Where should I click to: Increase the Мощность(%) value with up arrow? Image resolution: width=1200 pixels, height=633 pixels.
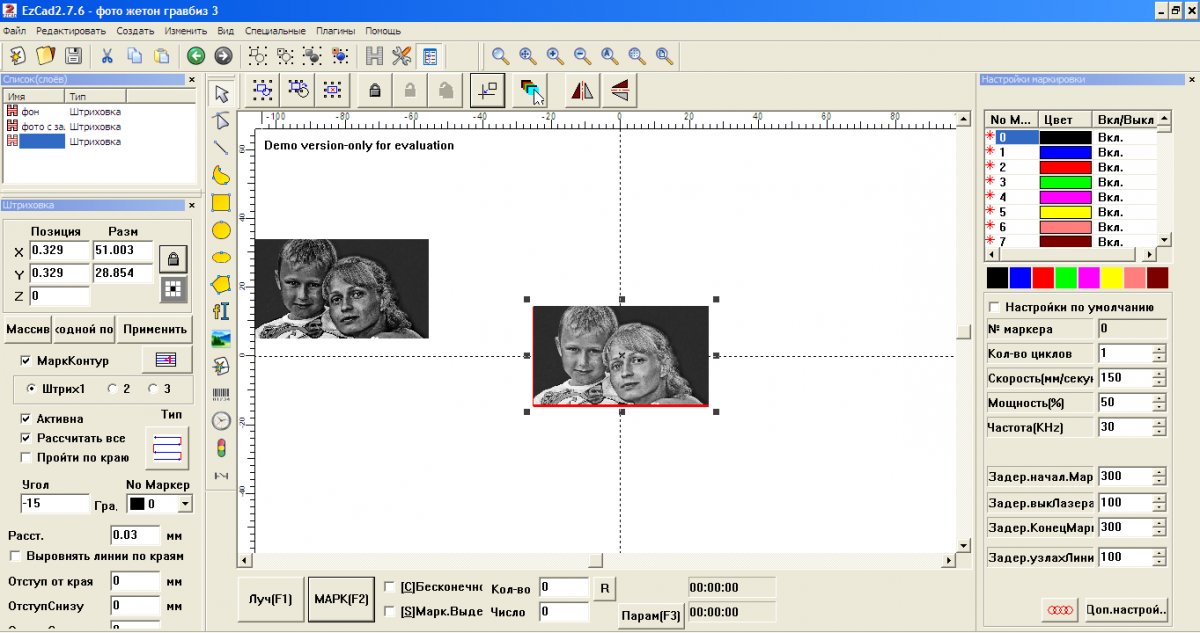1159,398
